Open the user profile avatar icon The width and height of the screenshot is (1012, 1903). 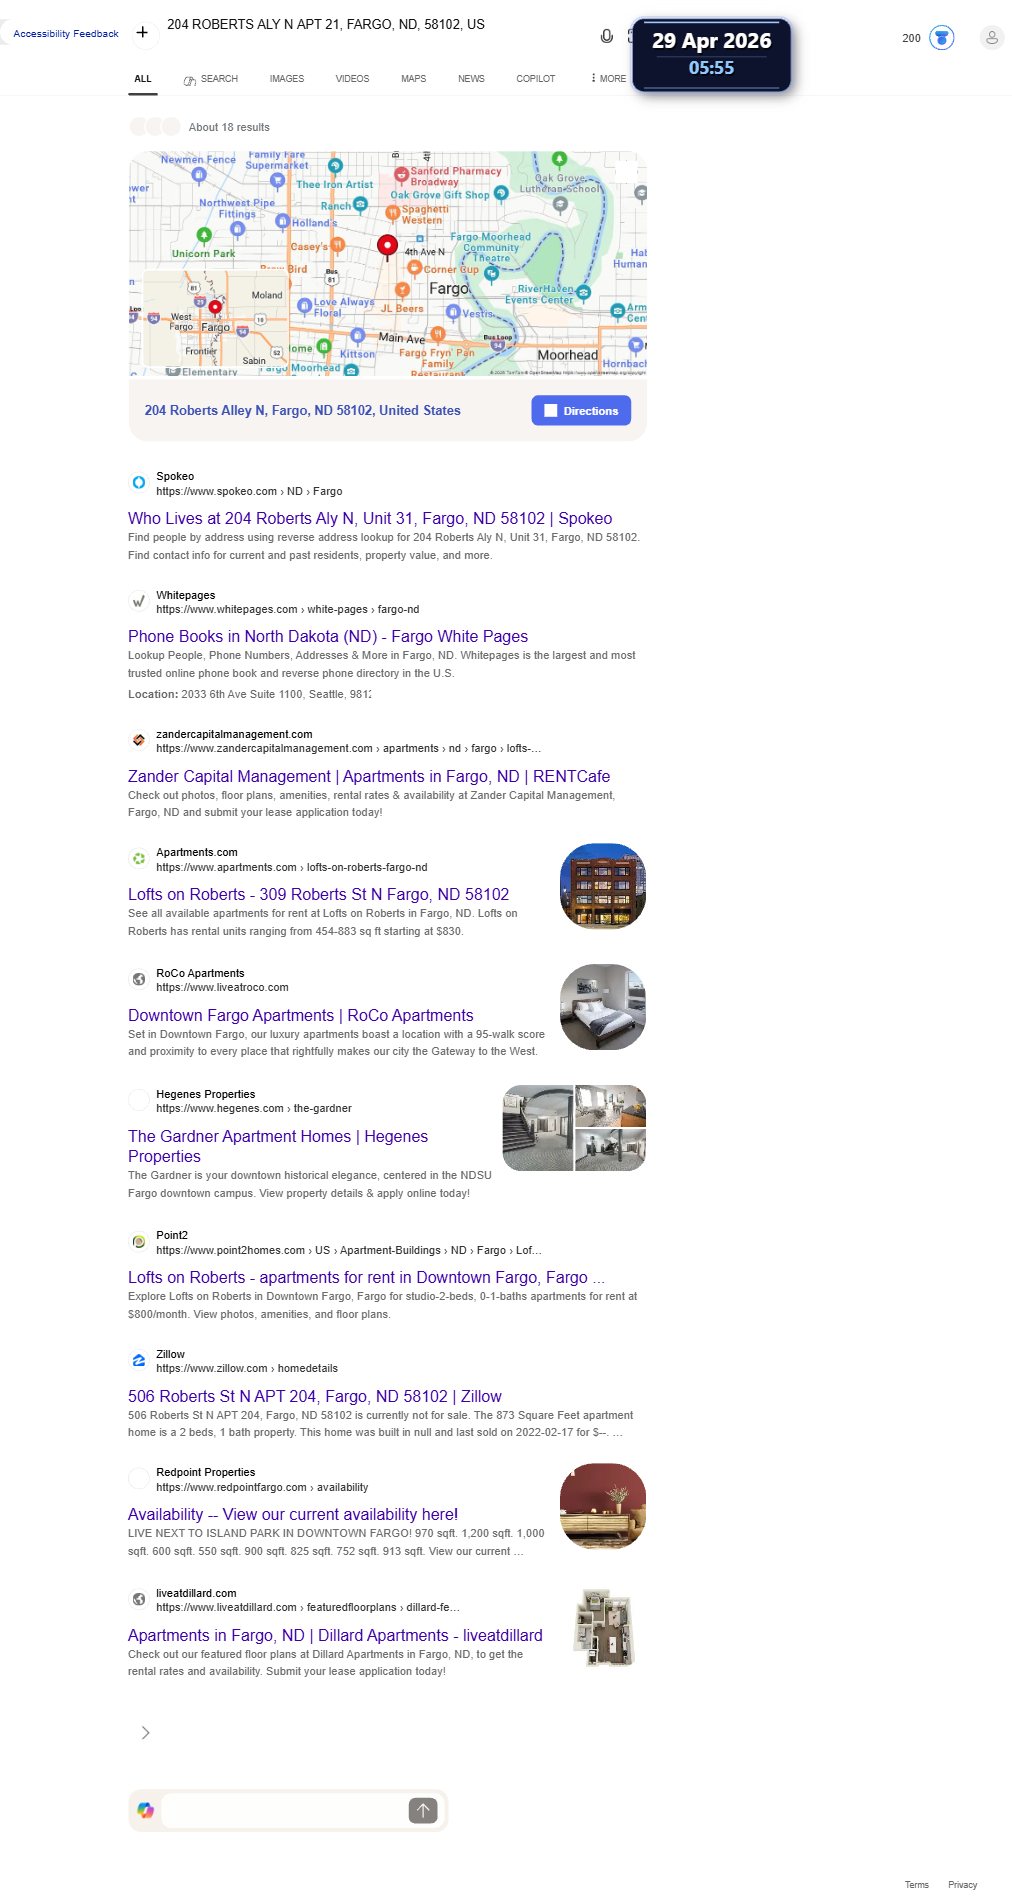coord(991,38)
